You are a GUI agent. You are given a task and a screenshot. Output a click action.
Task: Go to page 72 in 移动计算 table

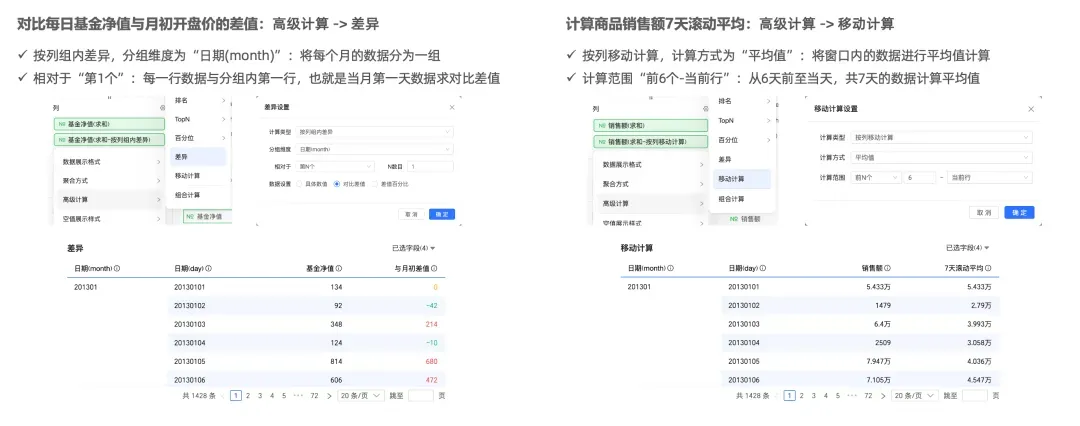(868, 396)
